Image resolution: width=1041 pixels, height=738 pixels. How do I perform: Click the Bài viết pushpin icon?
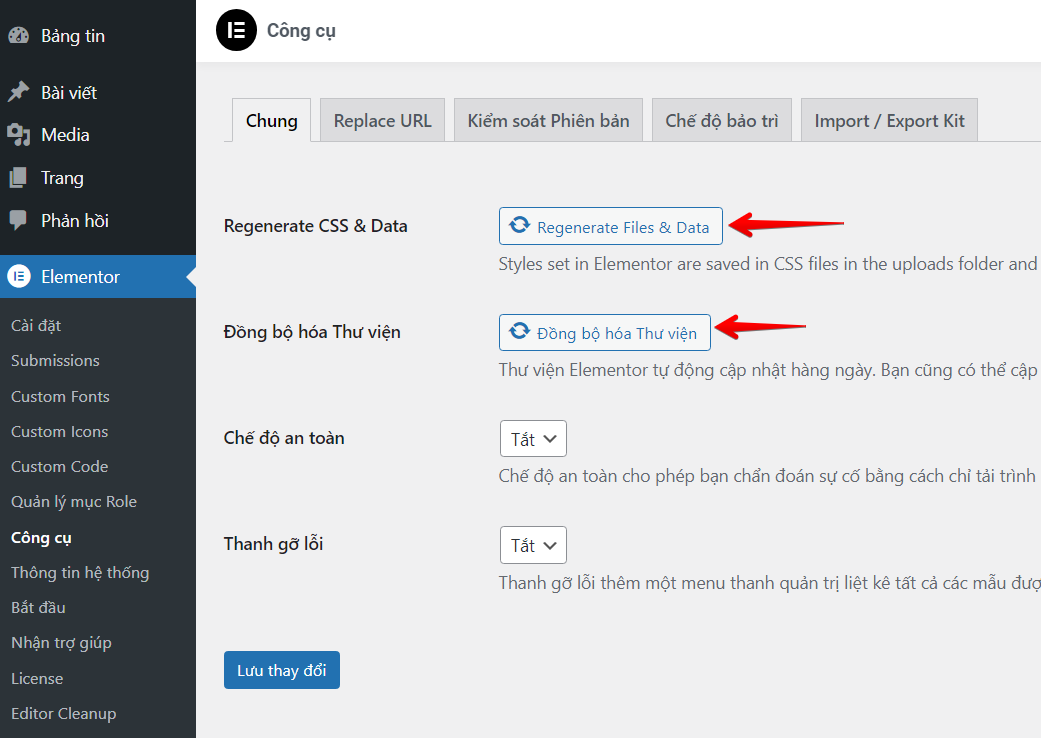coord(19,92)
